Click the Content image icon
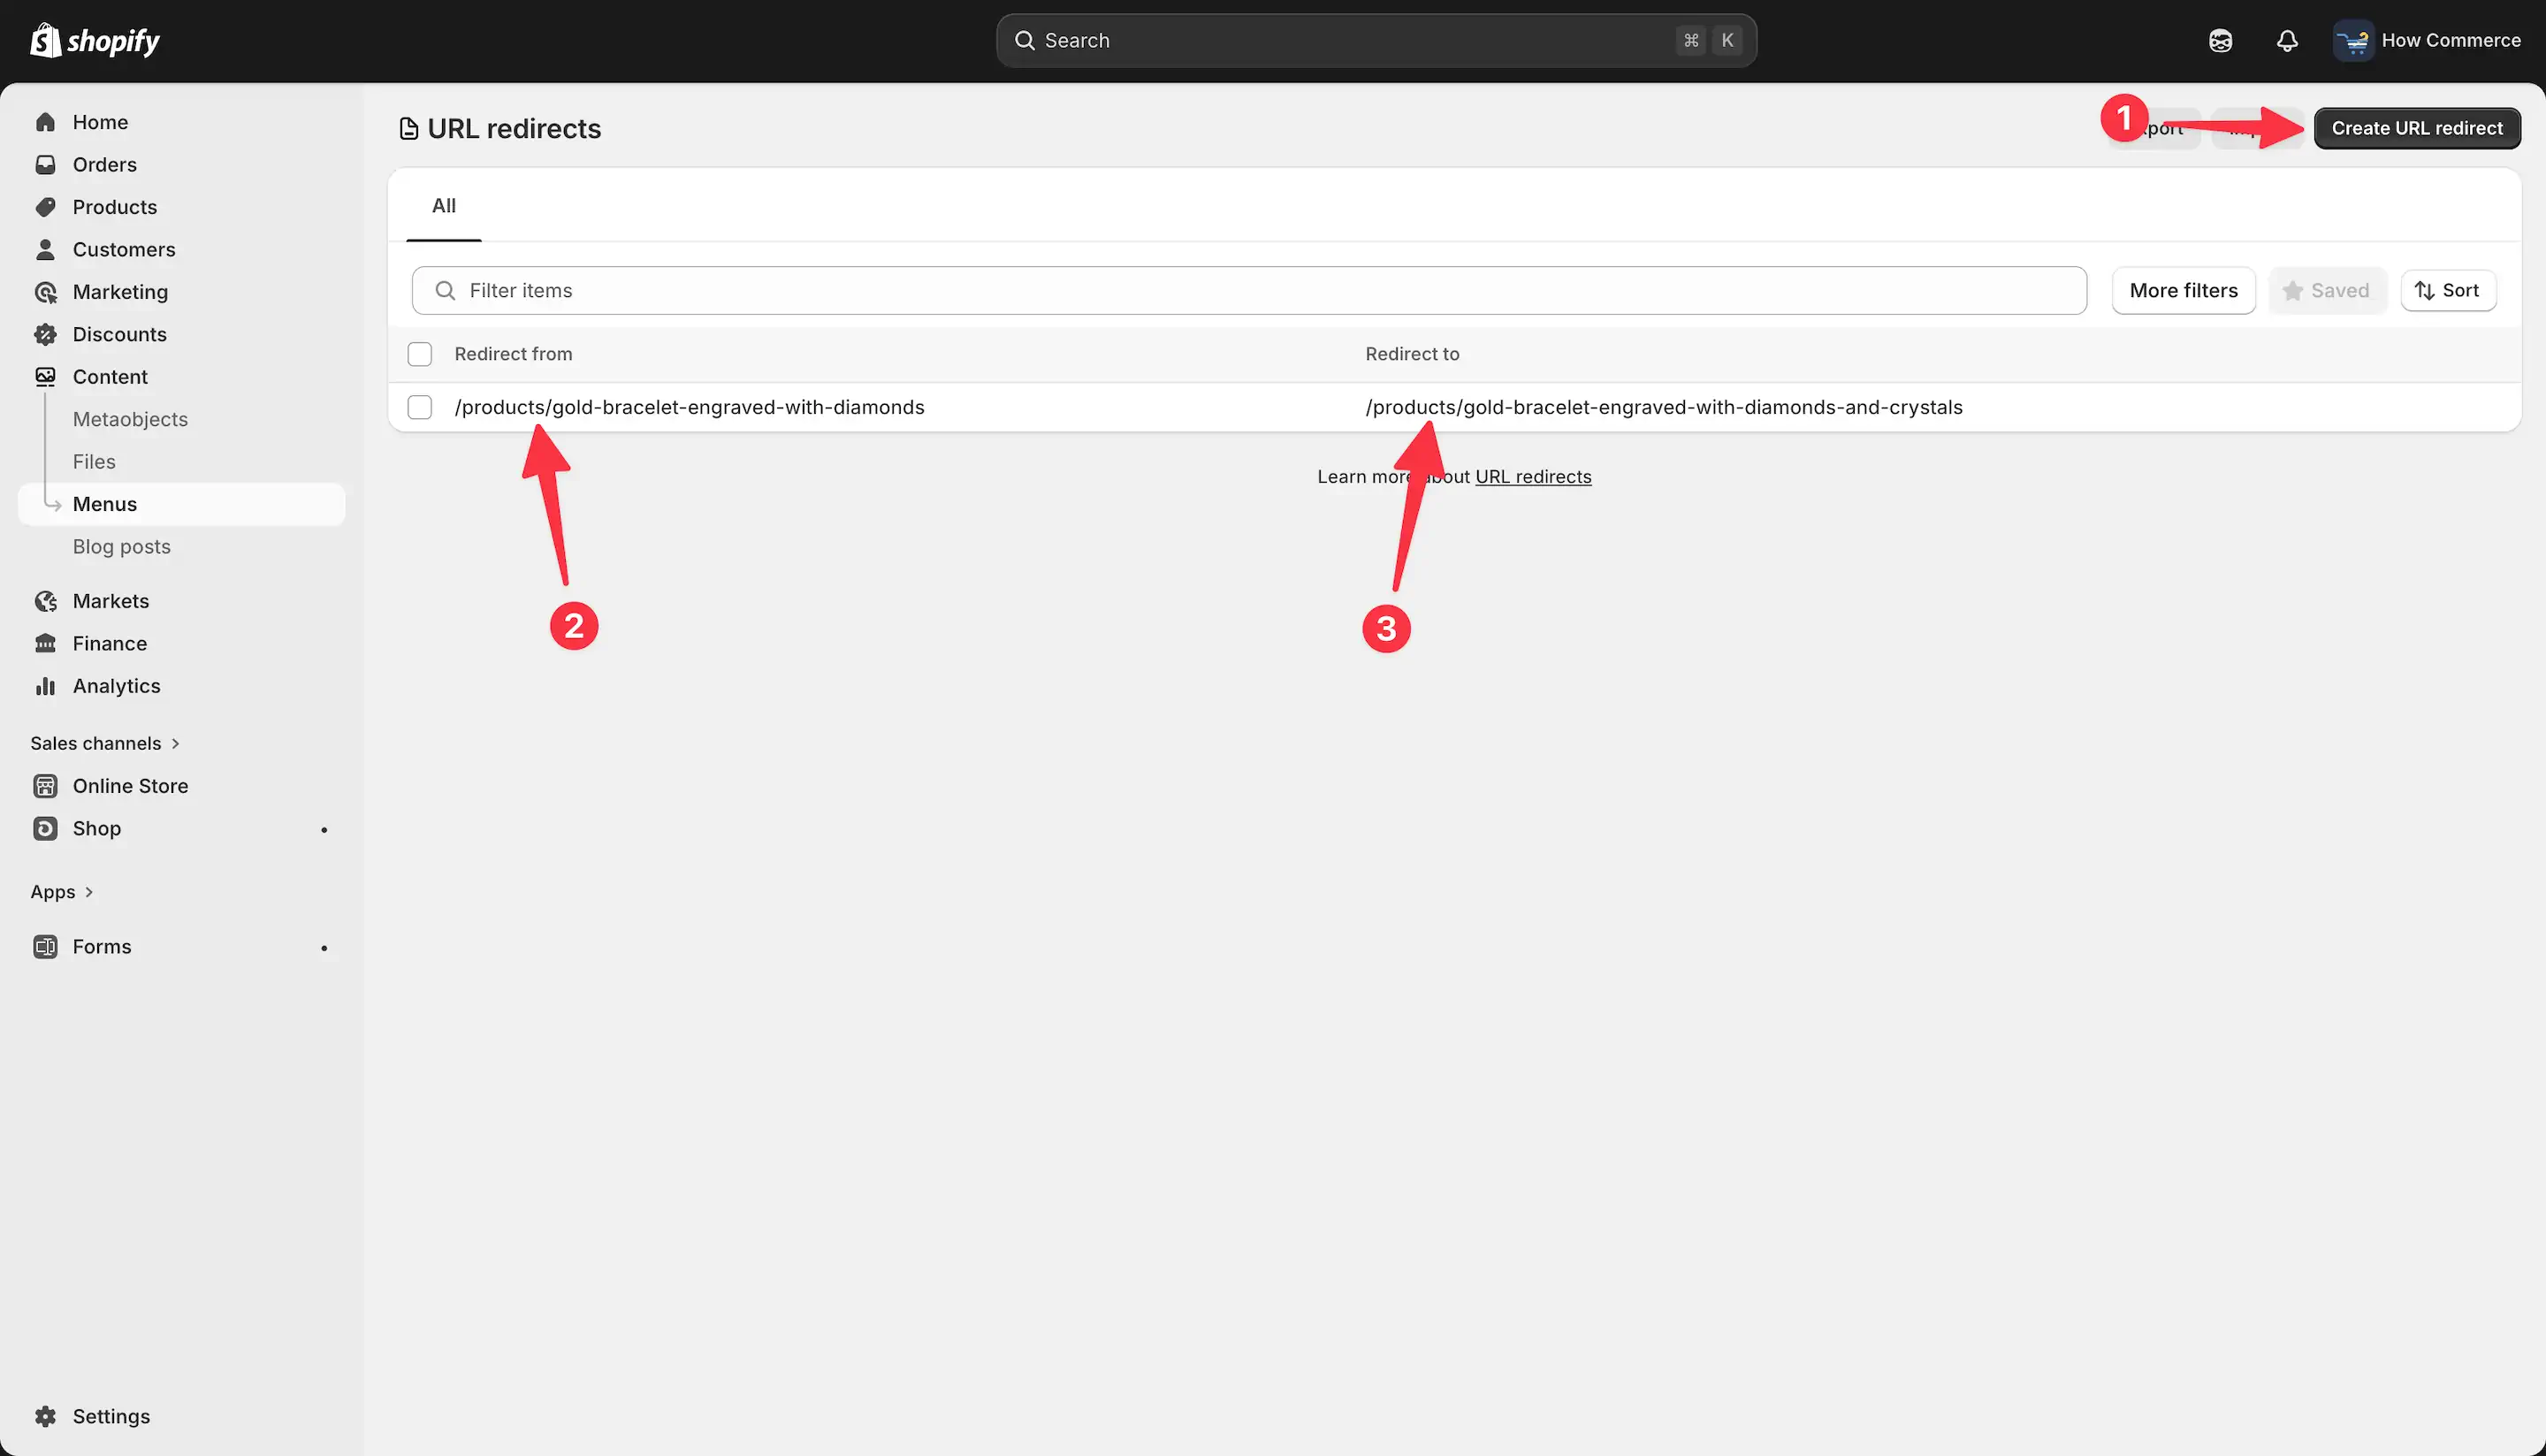 [x=45, y=377]
